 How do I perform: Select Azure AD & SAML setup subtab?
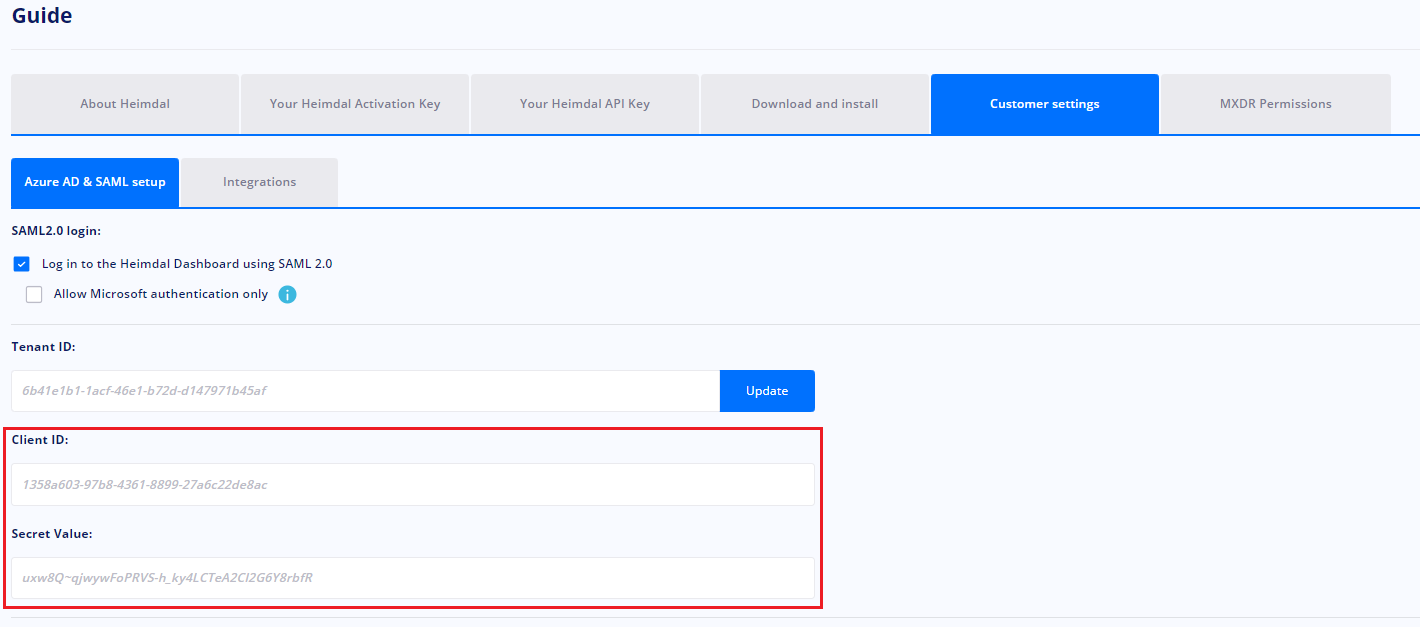[x=95, y=182]
